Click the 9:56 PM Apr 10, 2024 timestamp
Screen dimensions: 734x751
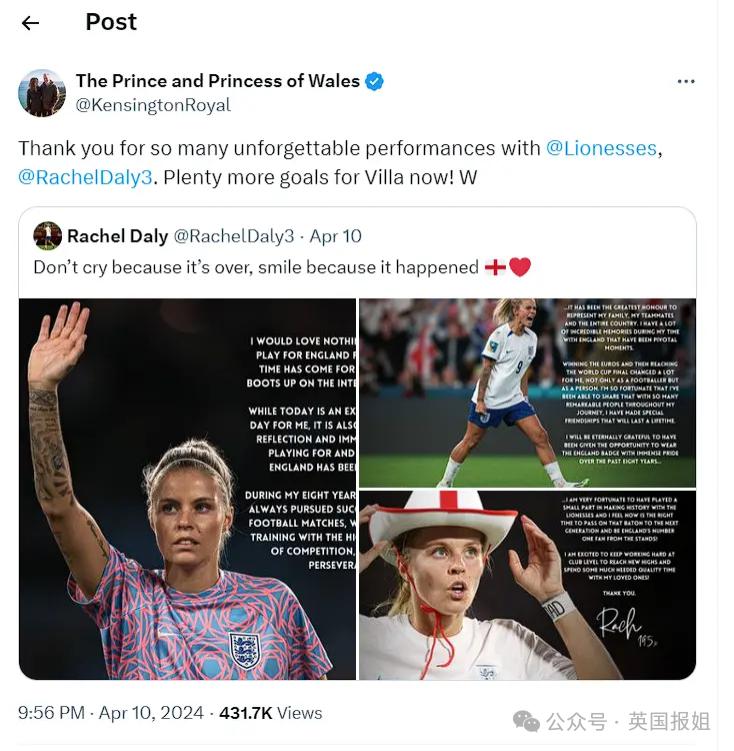(111, 713)
